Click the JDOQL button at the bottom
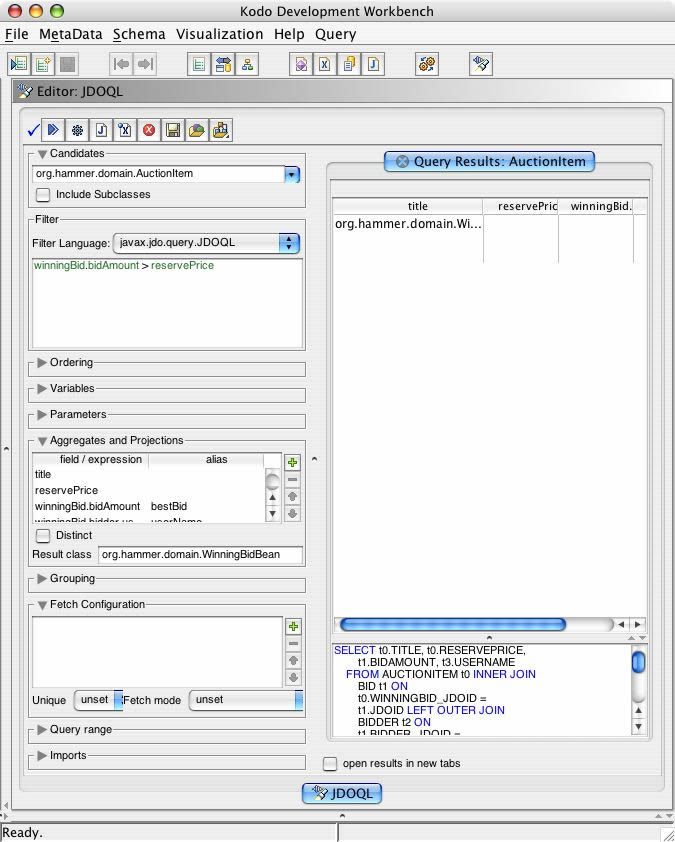The width and height of the screenshot is (675, 842). pos(342,793)
